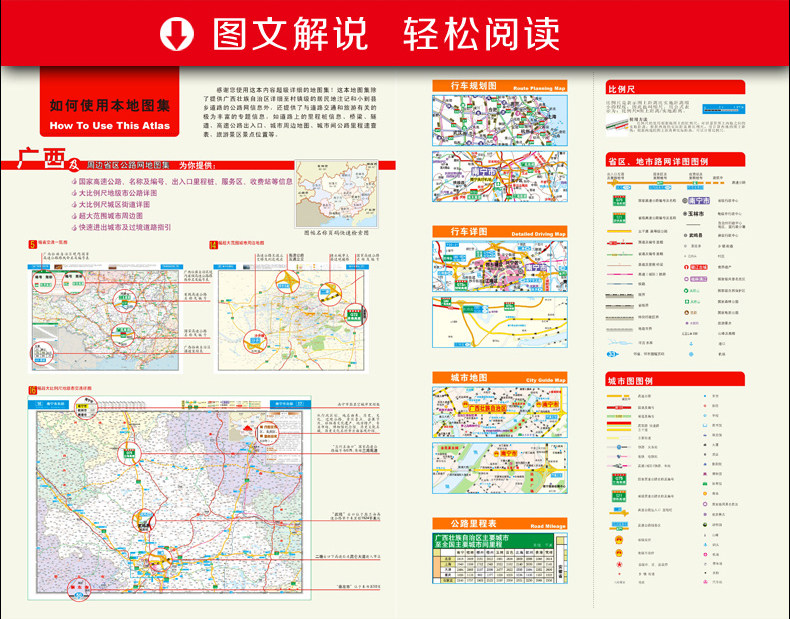790x619 pixels.
Task: Open the lower City Guide thumbnail labeled 南宁市
Action: 500,468
